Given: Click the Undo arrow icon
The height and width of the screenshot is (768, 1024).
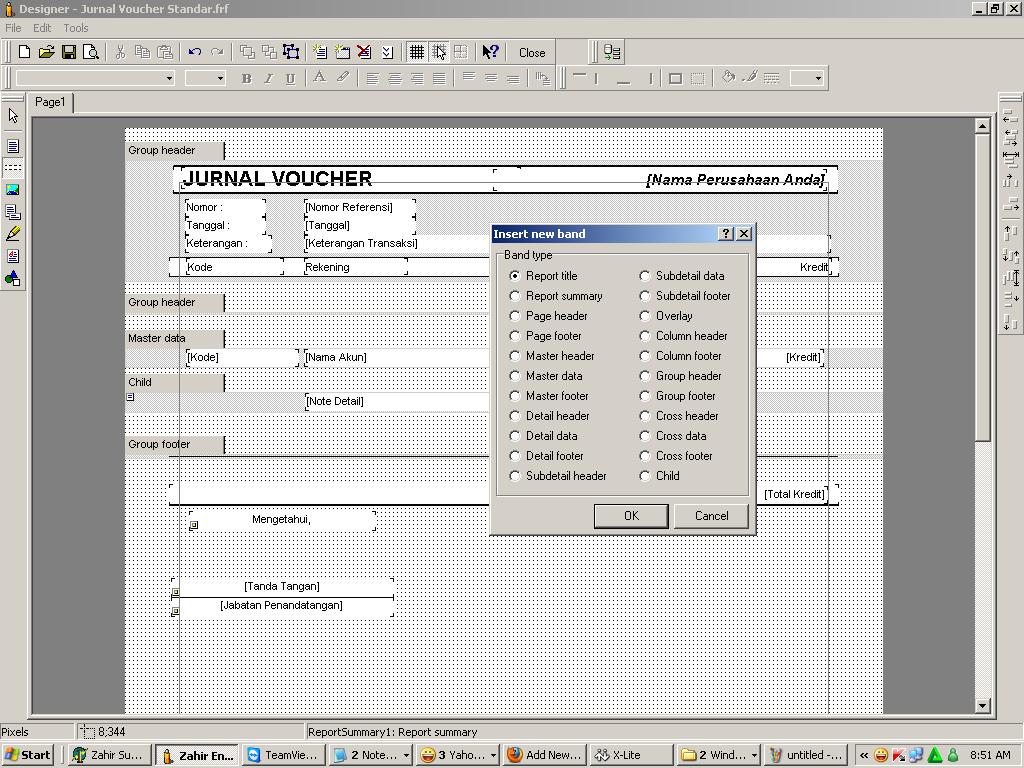Looking at the screenshot, I should click(x=195, y=52).
